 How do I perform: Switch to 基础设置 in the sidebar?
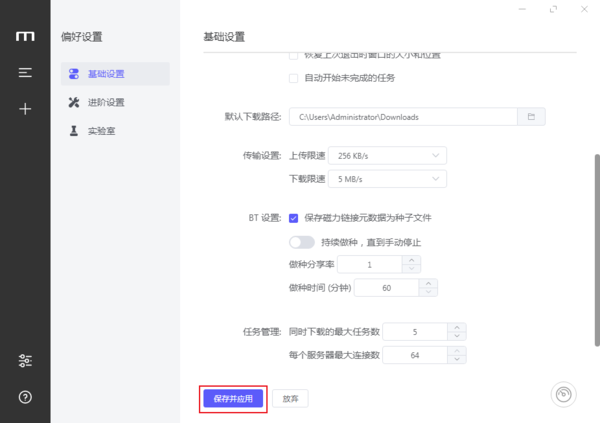(x=105, y=74)
